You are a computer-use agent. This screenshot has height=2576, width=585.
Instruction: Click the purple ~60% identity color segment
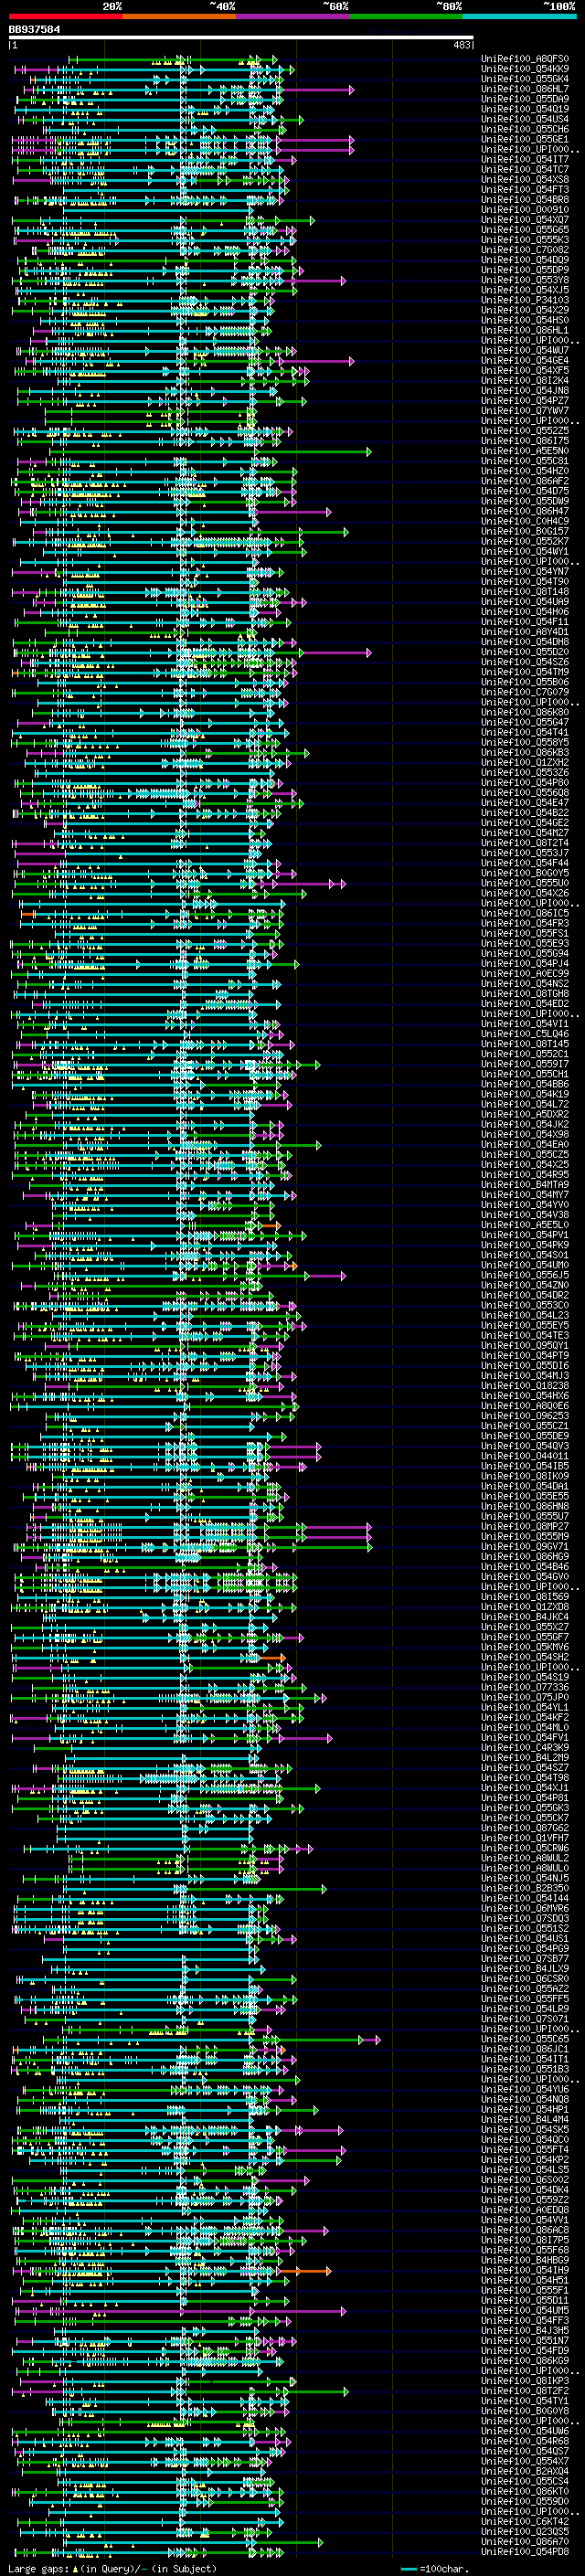[x=293, y=16]
